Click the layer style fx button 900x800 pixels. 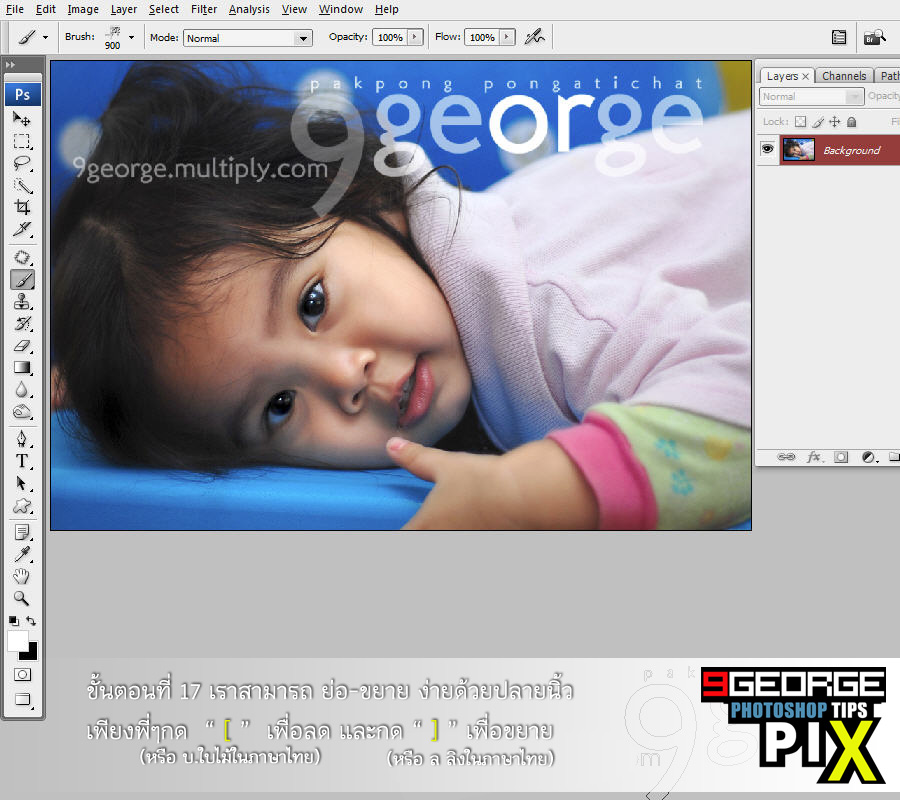click(814, 457)
